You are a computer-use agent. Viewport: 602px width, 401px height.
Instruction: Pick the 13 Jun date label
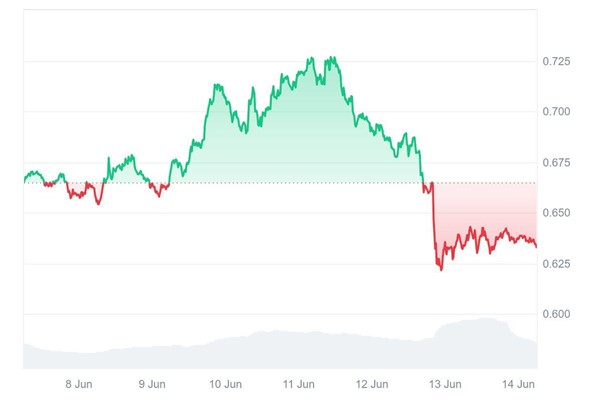[445, 383]
